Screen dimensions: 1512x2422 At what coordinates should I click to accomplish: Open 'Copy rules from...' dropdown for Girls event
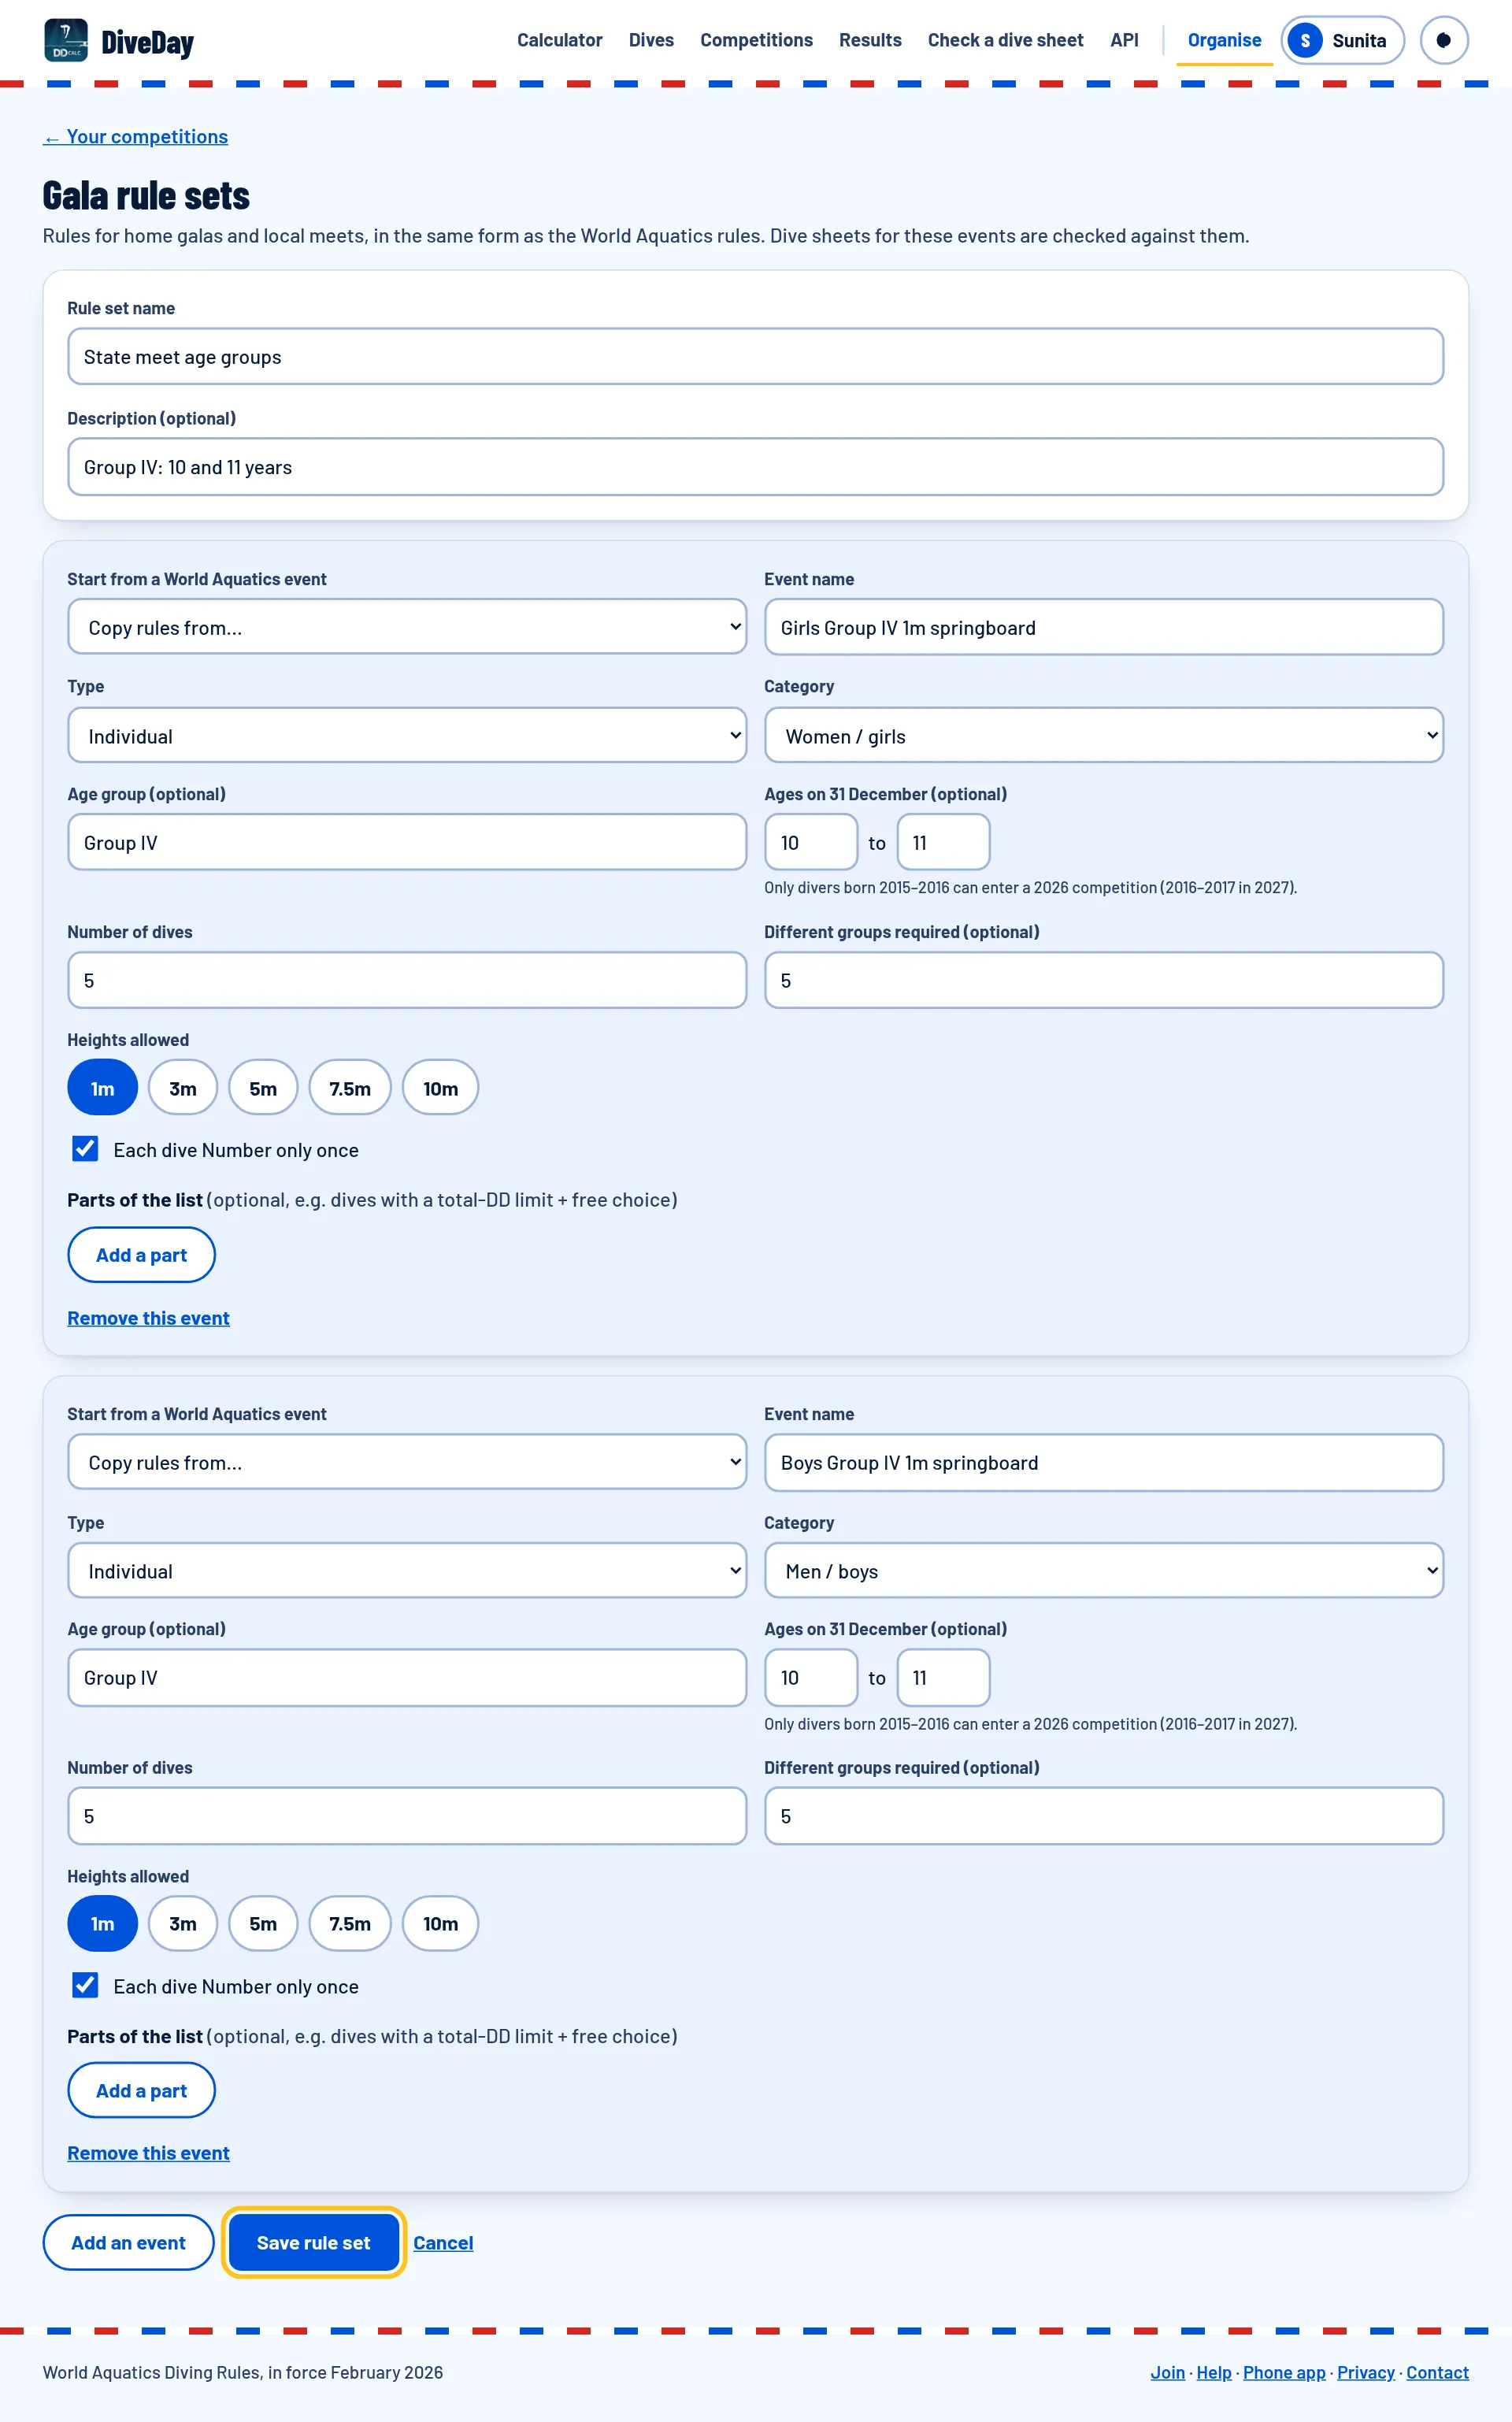(x=407, y=627)
